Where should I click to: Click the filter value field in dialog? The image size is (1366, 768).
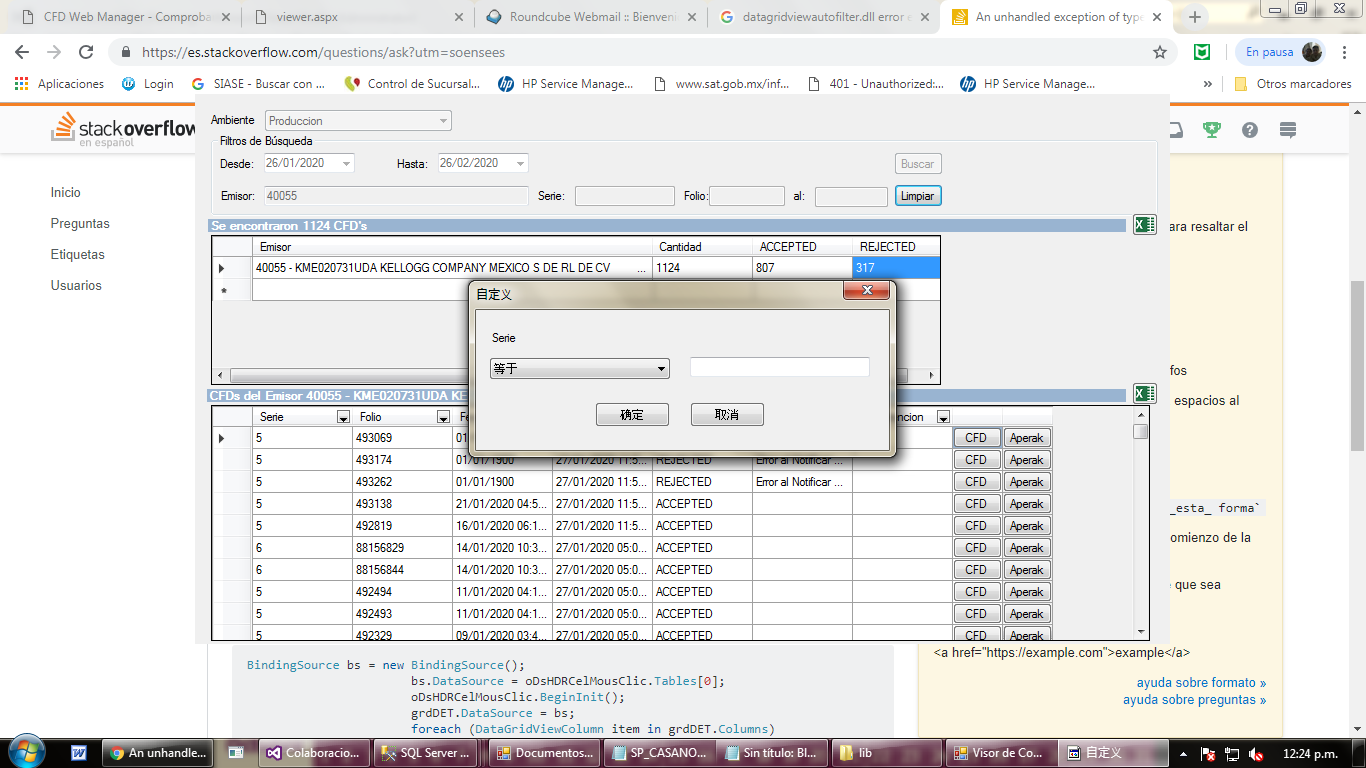(780, 367)
